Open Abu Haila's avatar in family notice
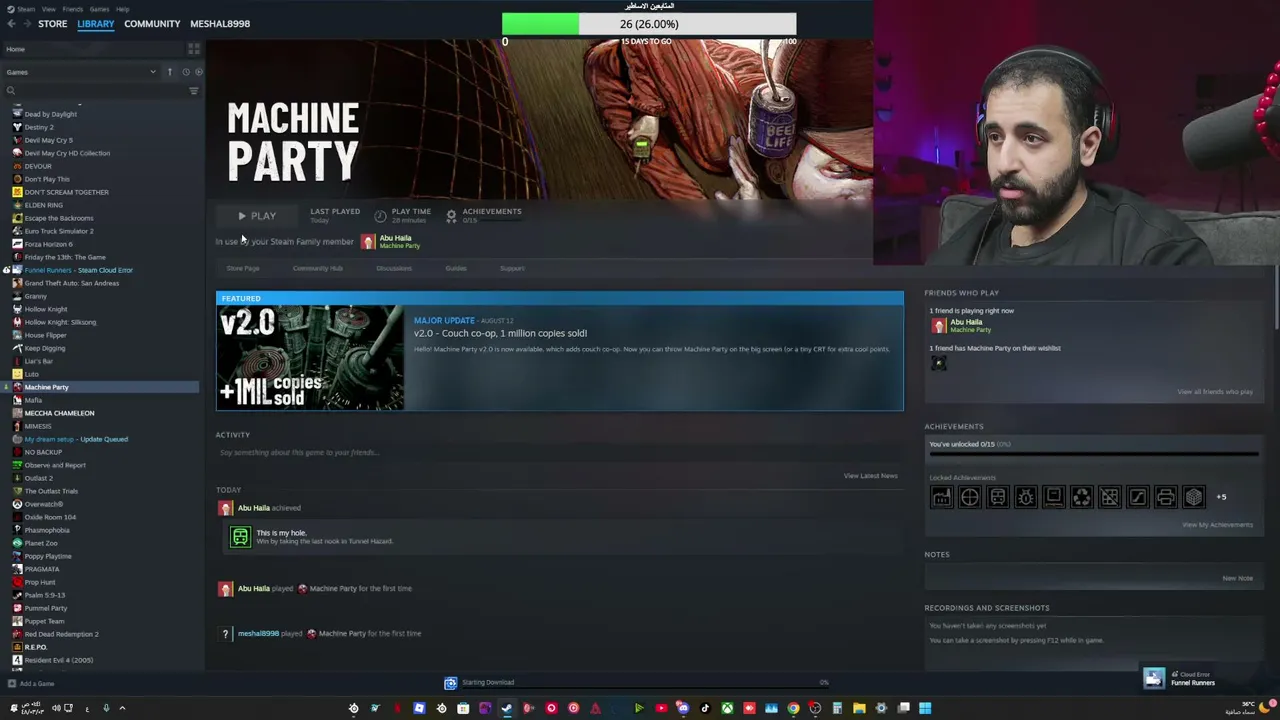The height and width of the screenshot is (720, 1280). 368,241
